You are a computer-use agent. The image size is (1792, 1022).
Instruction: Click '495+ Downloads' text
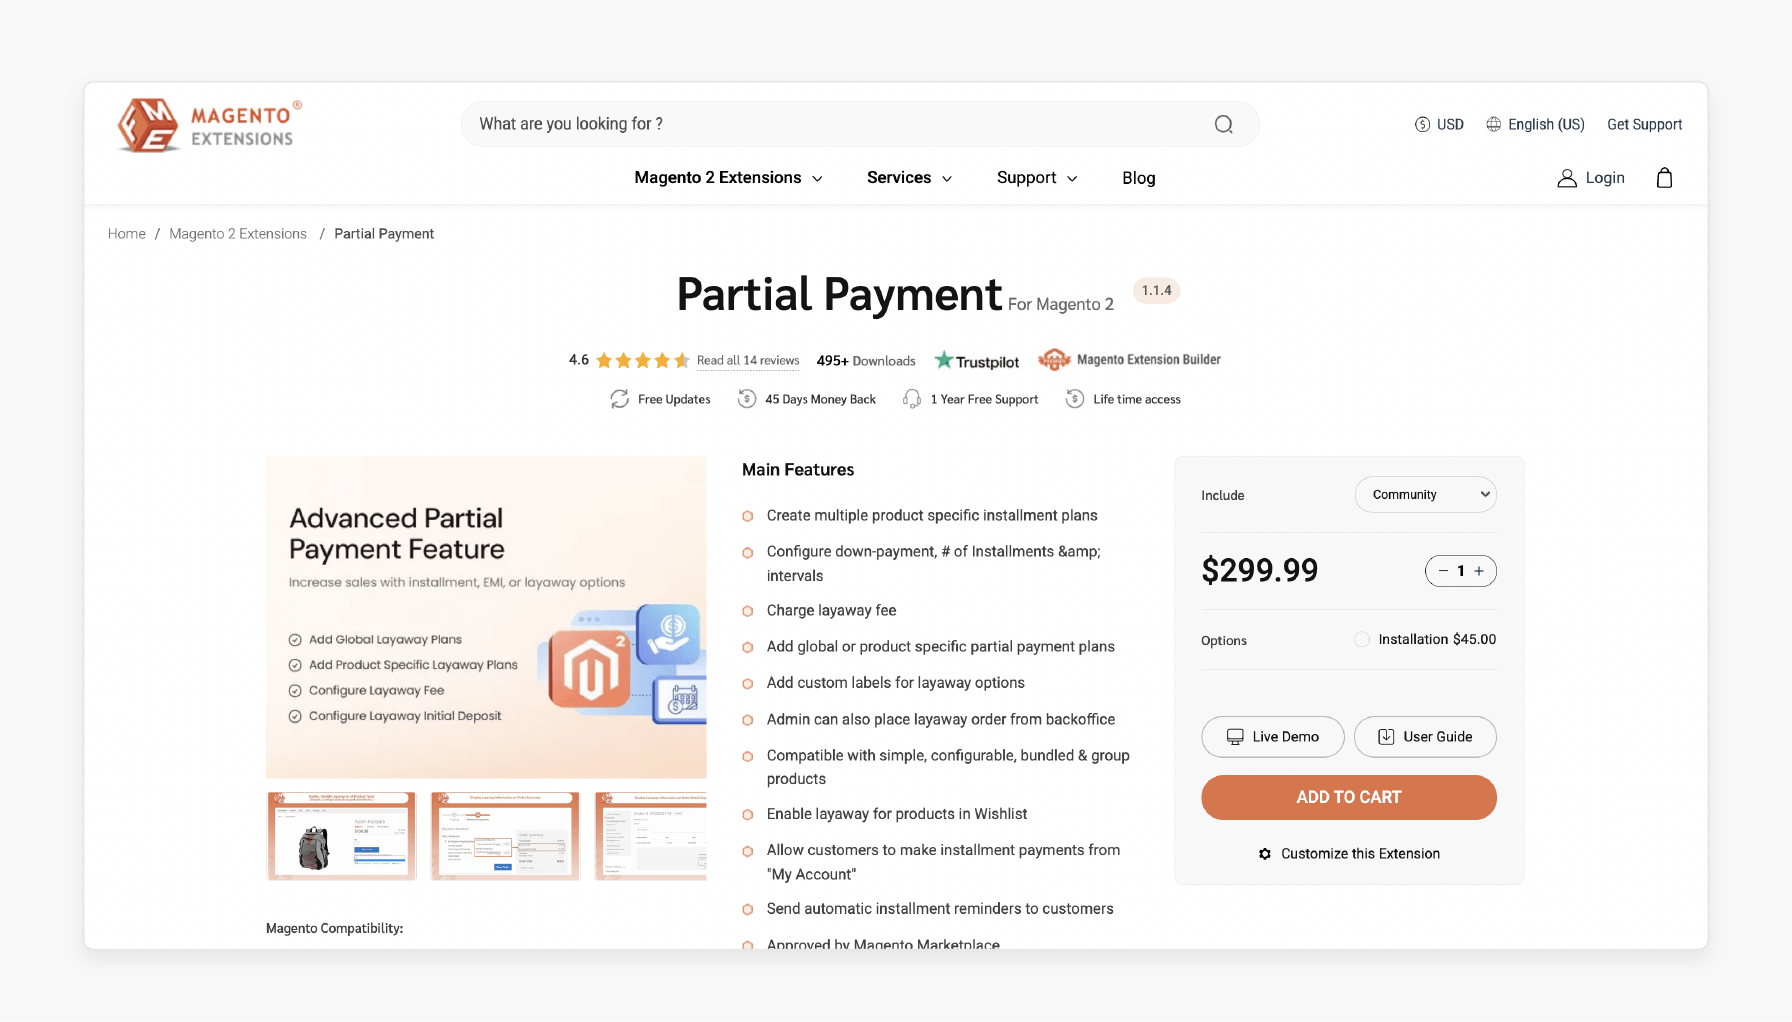click(866, 361)
